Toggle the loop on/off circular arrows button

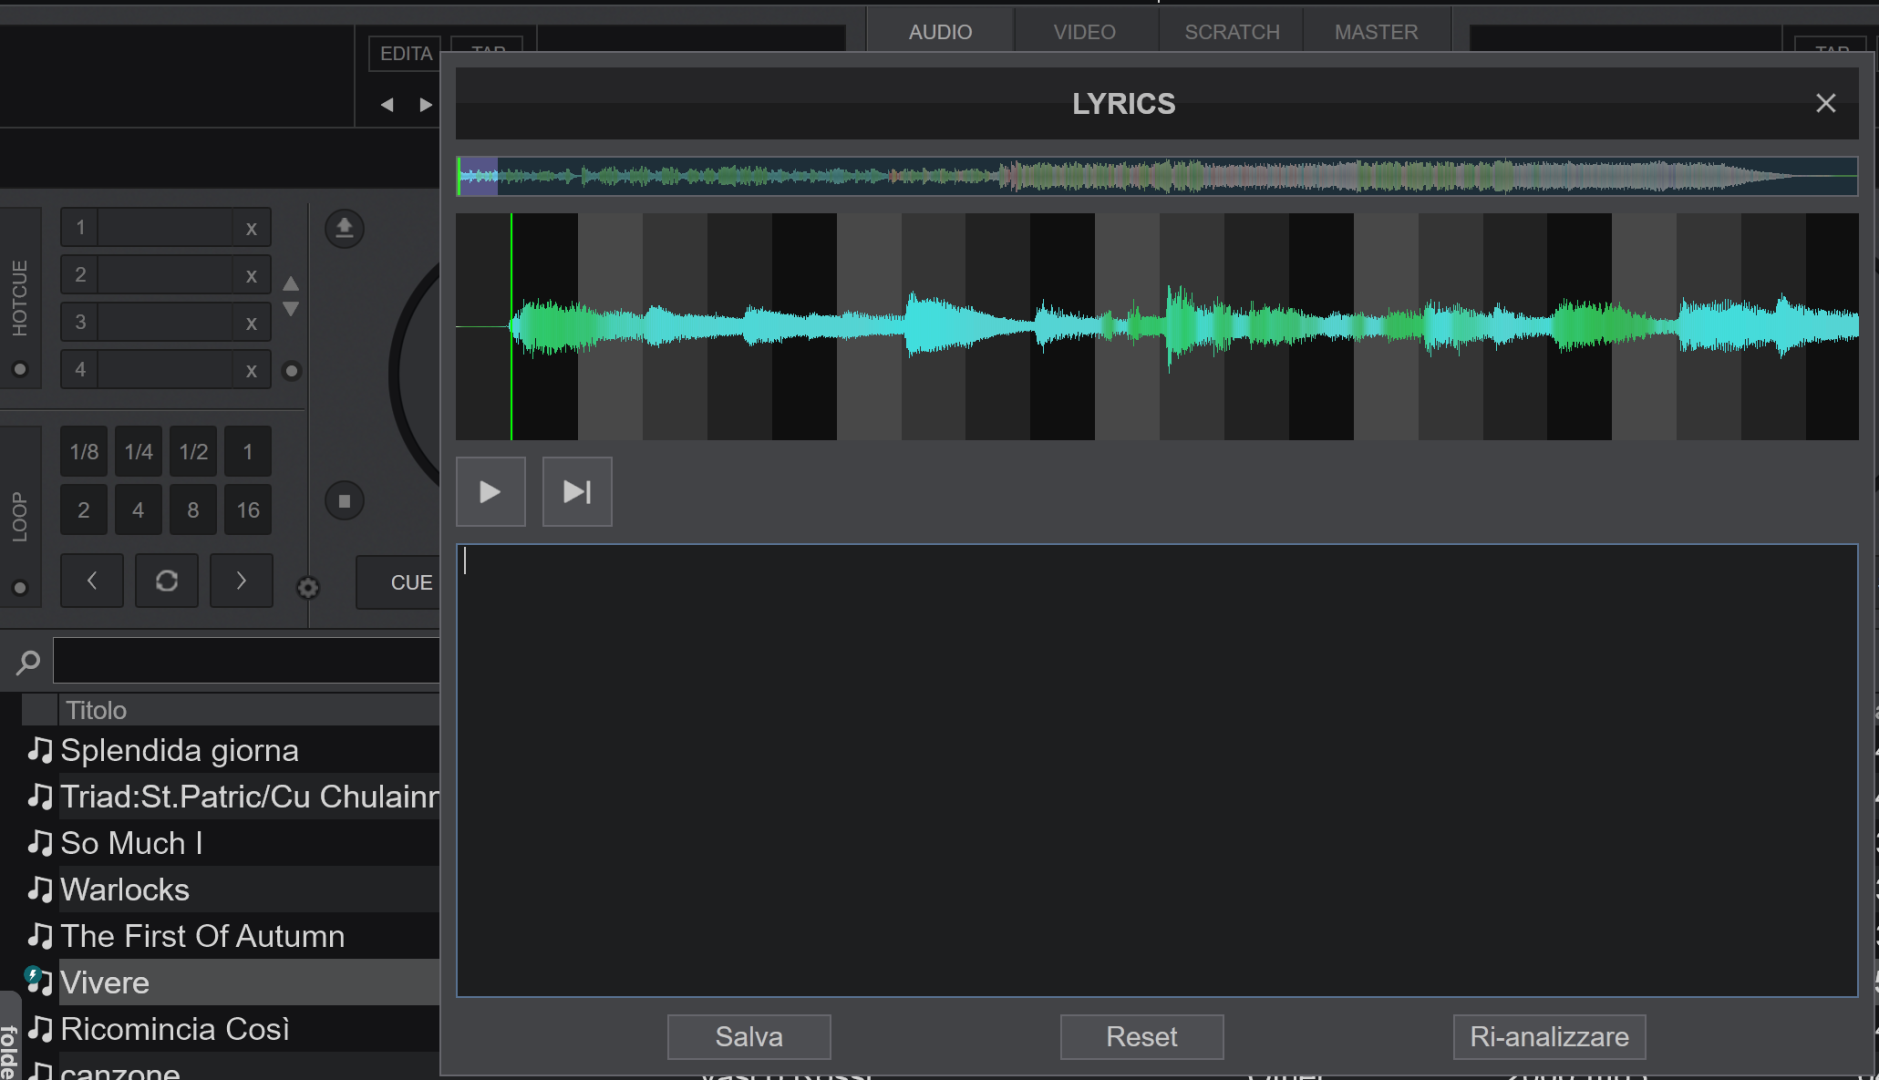point(167,581)
